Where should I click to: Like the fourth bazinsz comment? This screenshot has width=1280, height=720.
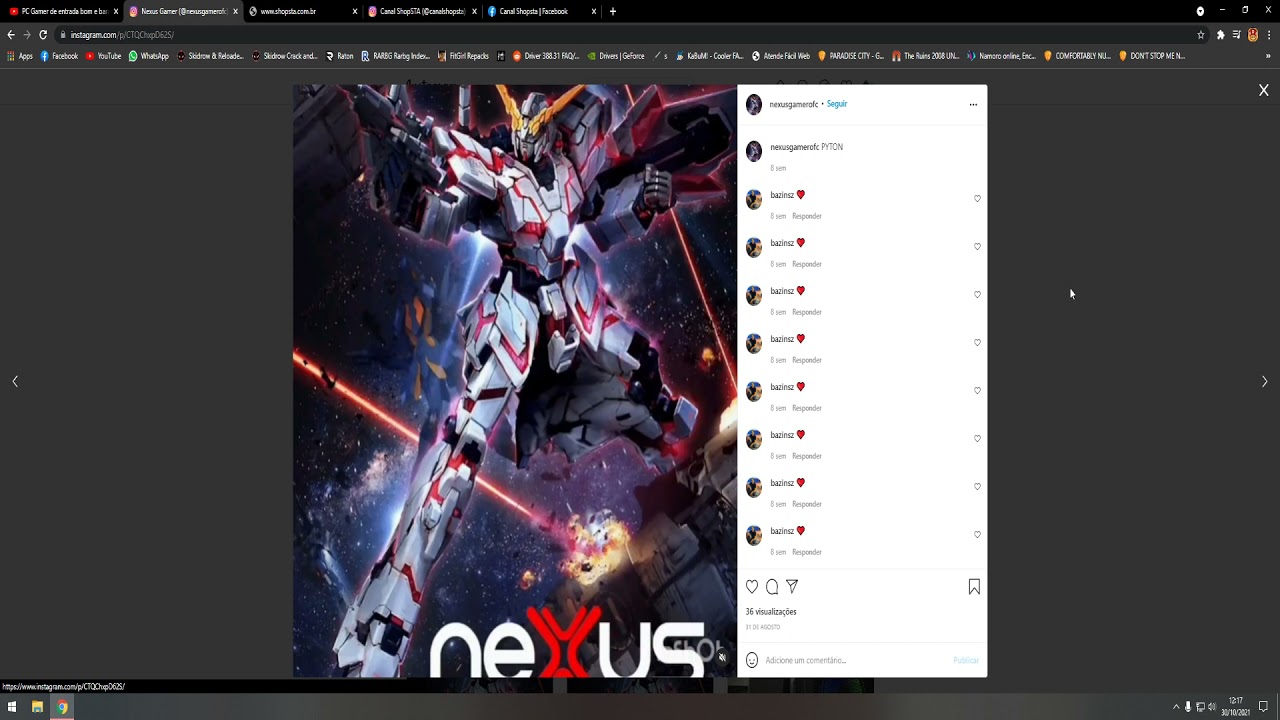[977, 343]
